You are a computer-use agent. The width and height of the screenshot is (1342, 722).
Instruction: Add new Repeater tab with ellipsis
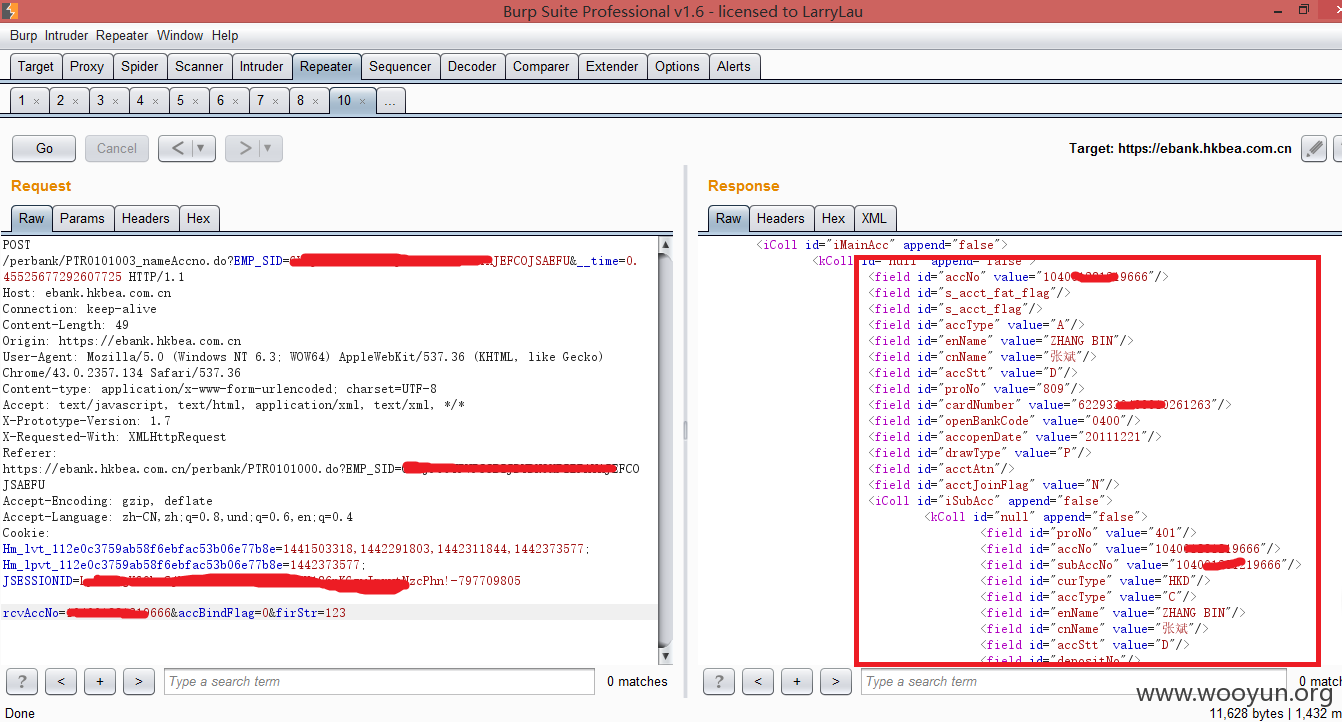pyautogui.click(x=391, y=101)
